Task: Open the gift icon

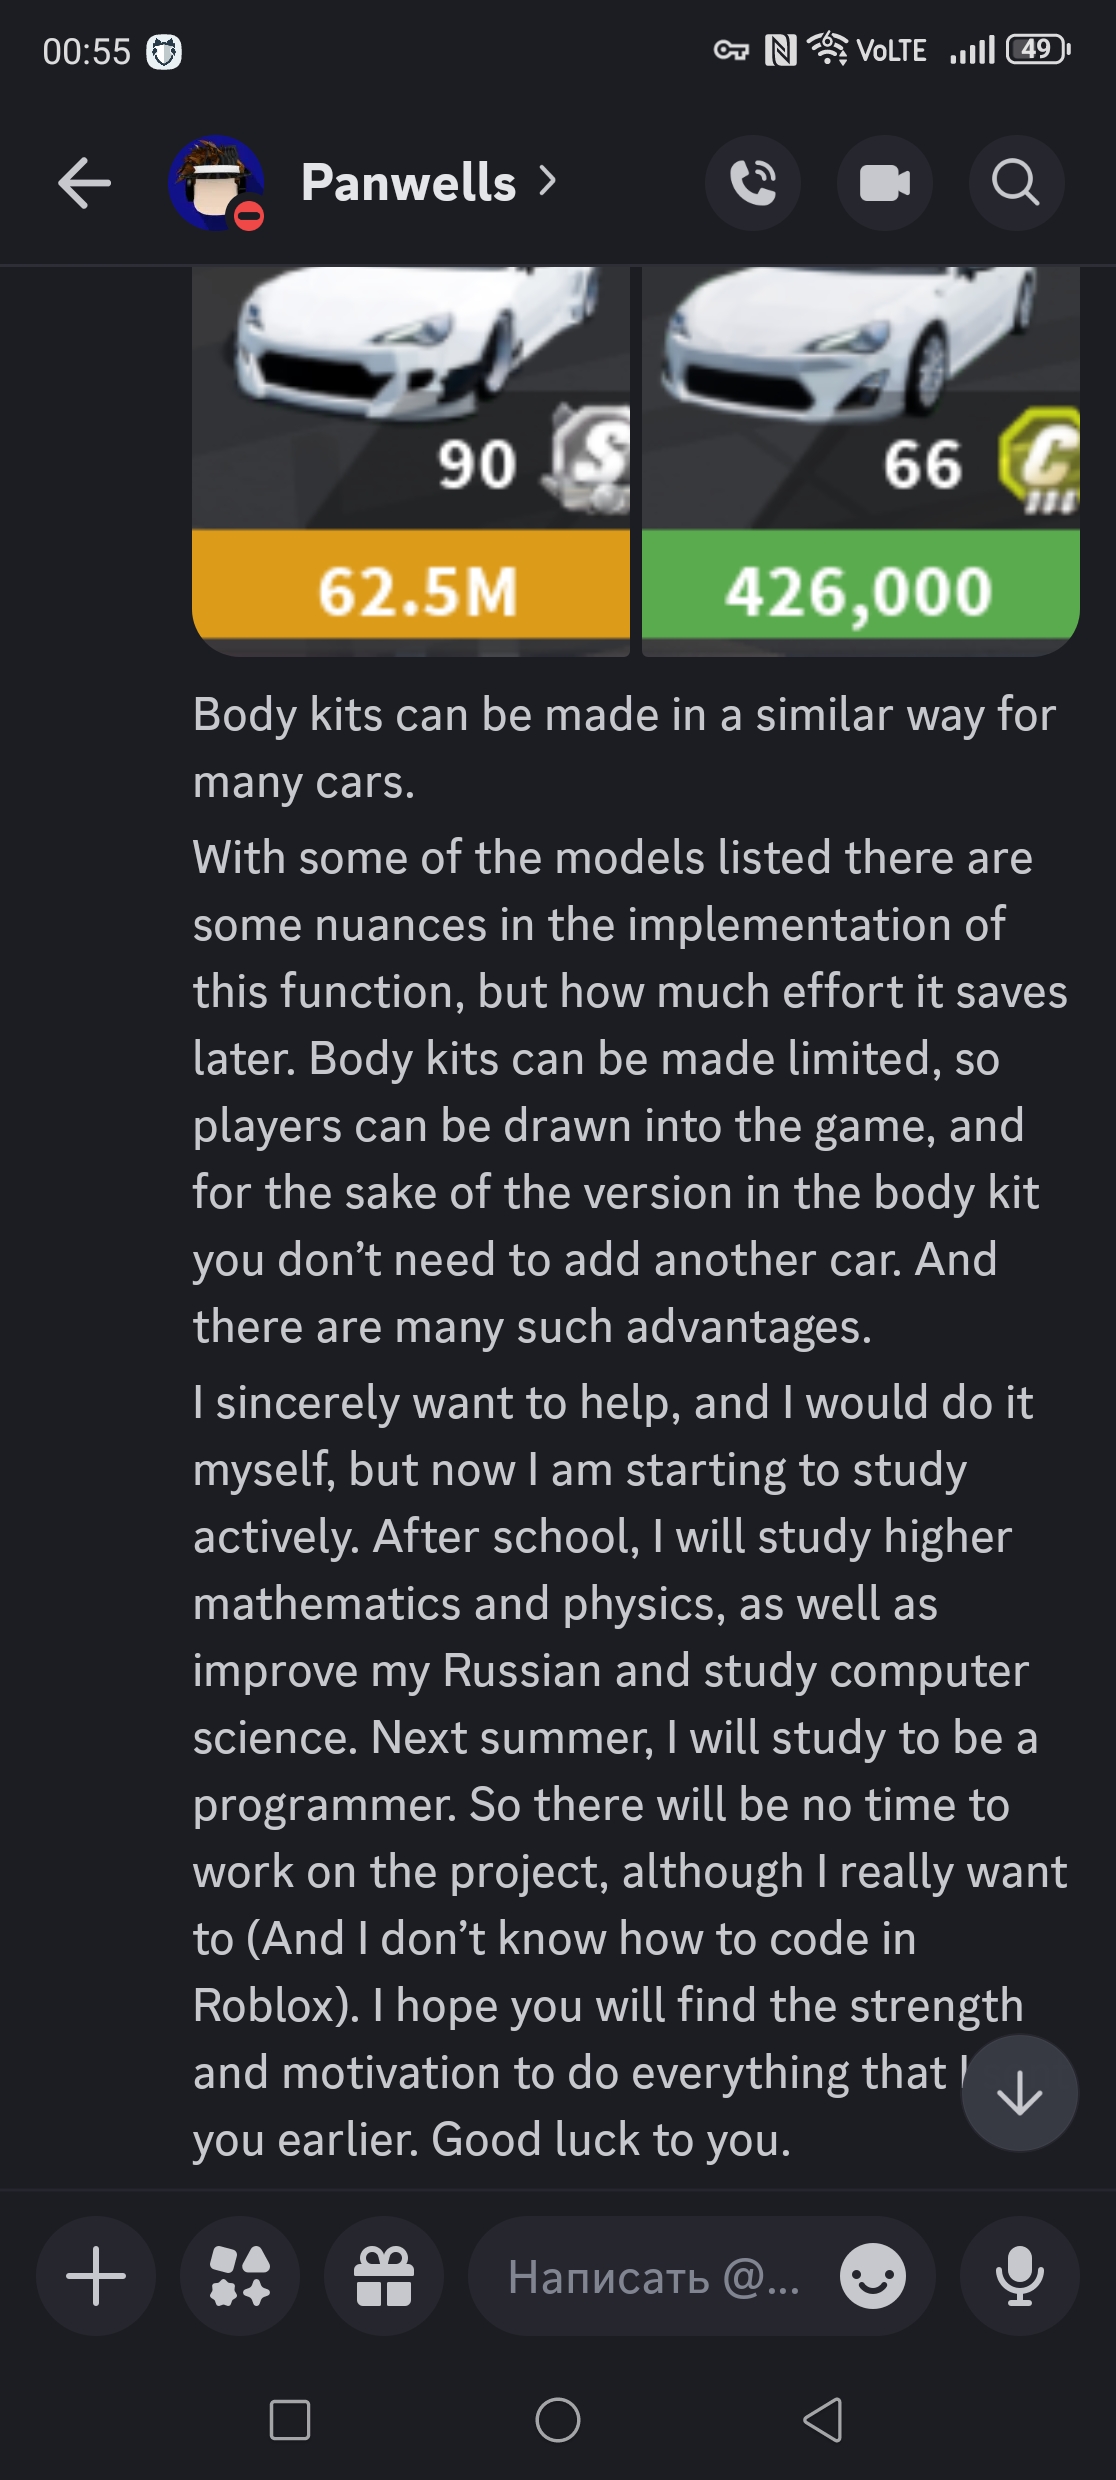Action: 384,2276
